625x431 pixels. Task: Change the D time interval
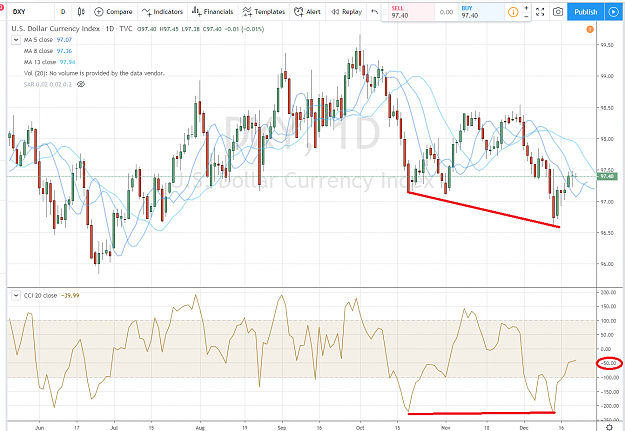tap(63, 12)
